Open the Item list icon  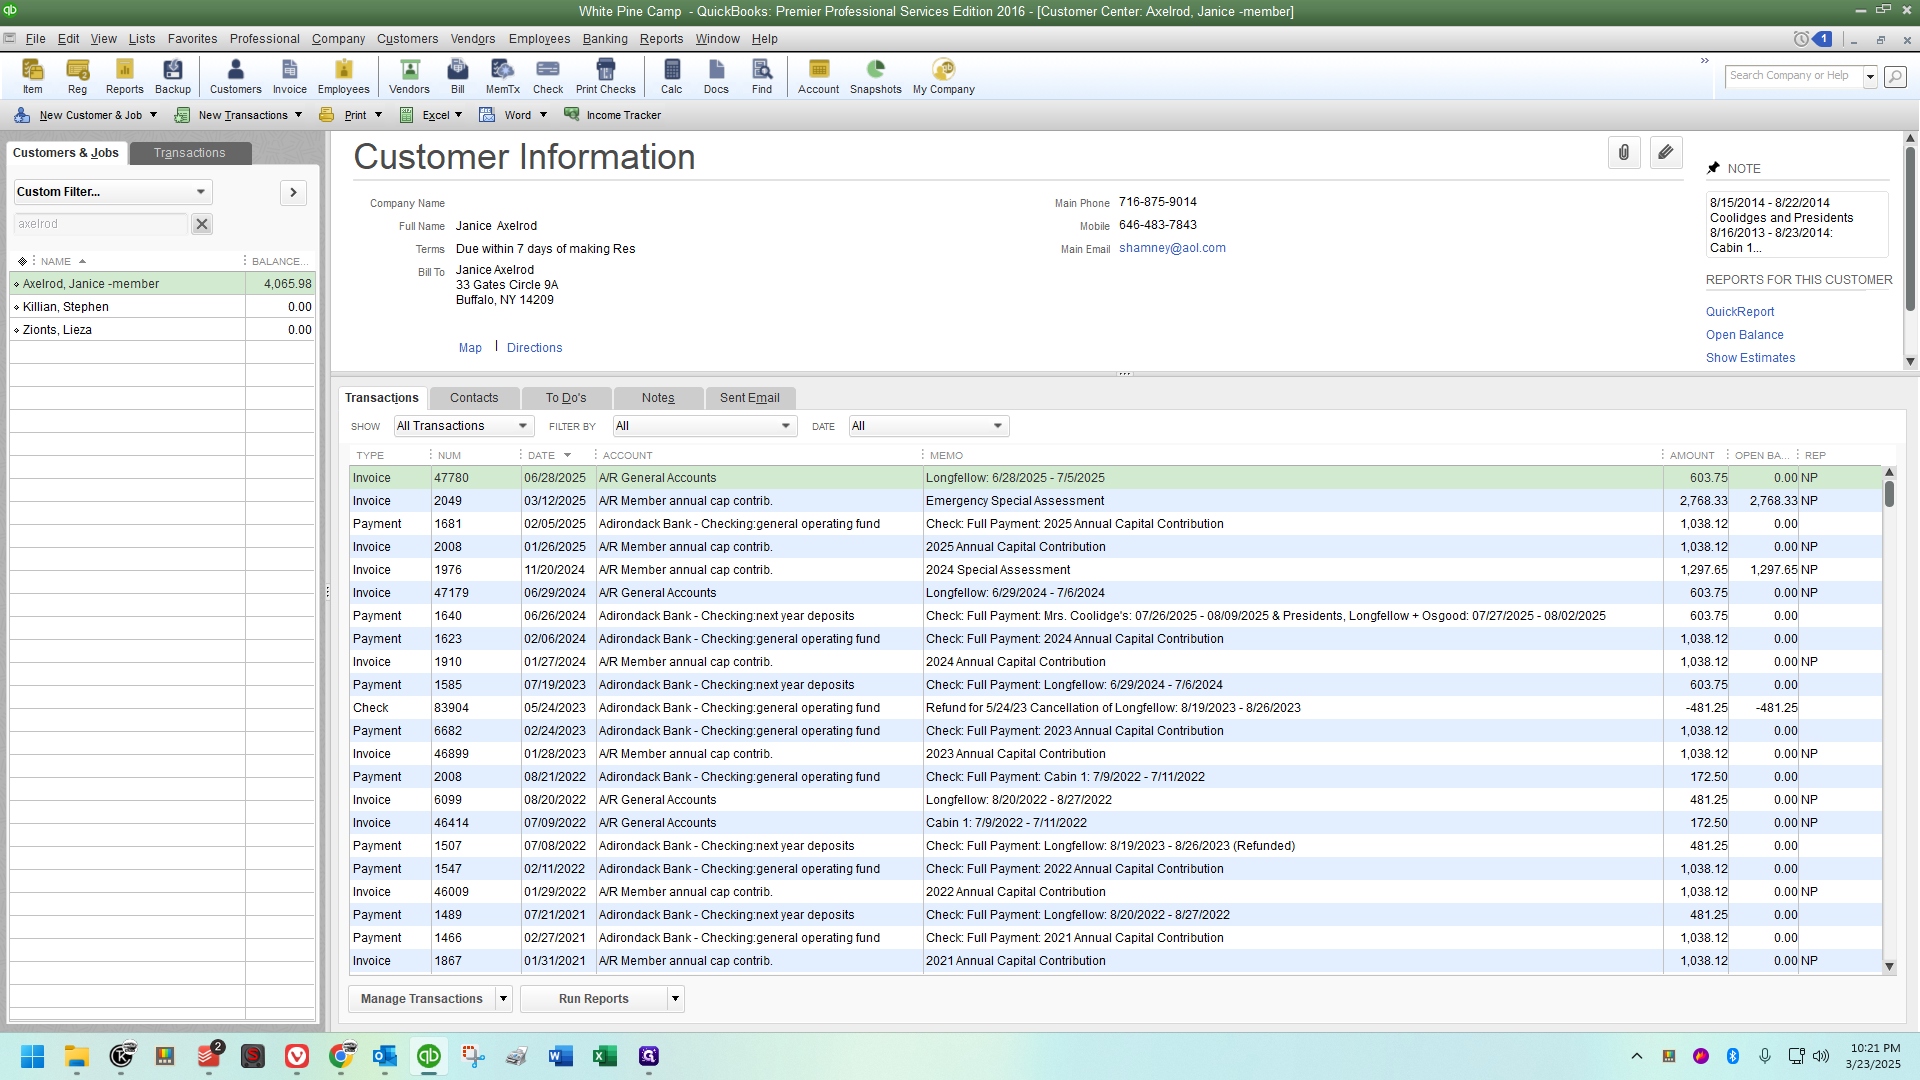33,76
